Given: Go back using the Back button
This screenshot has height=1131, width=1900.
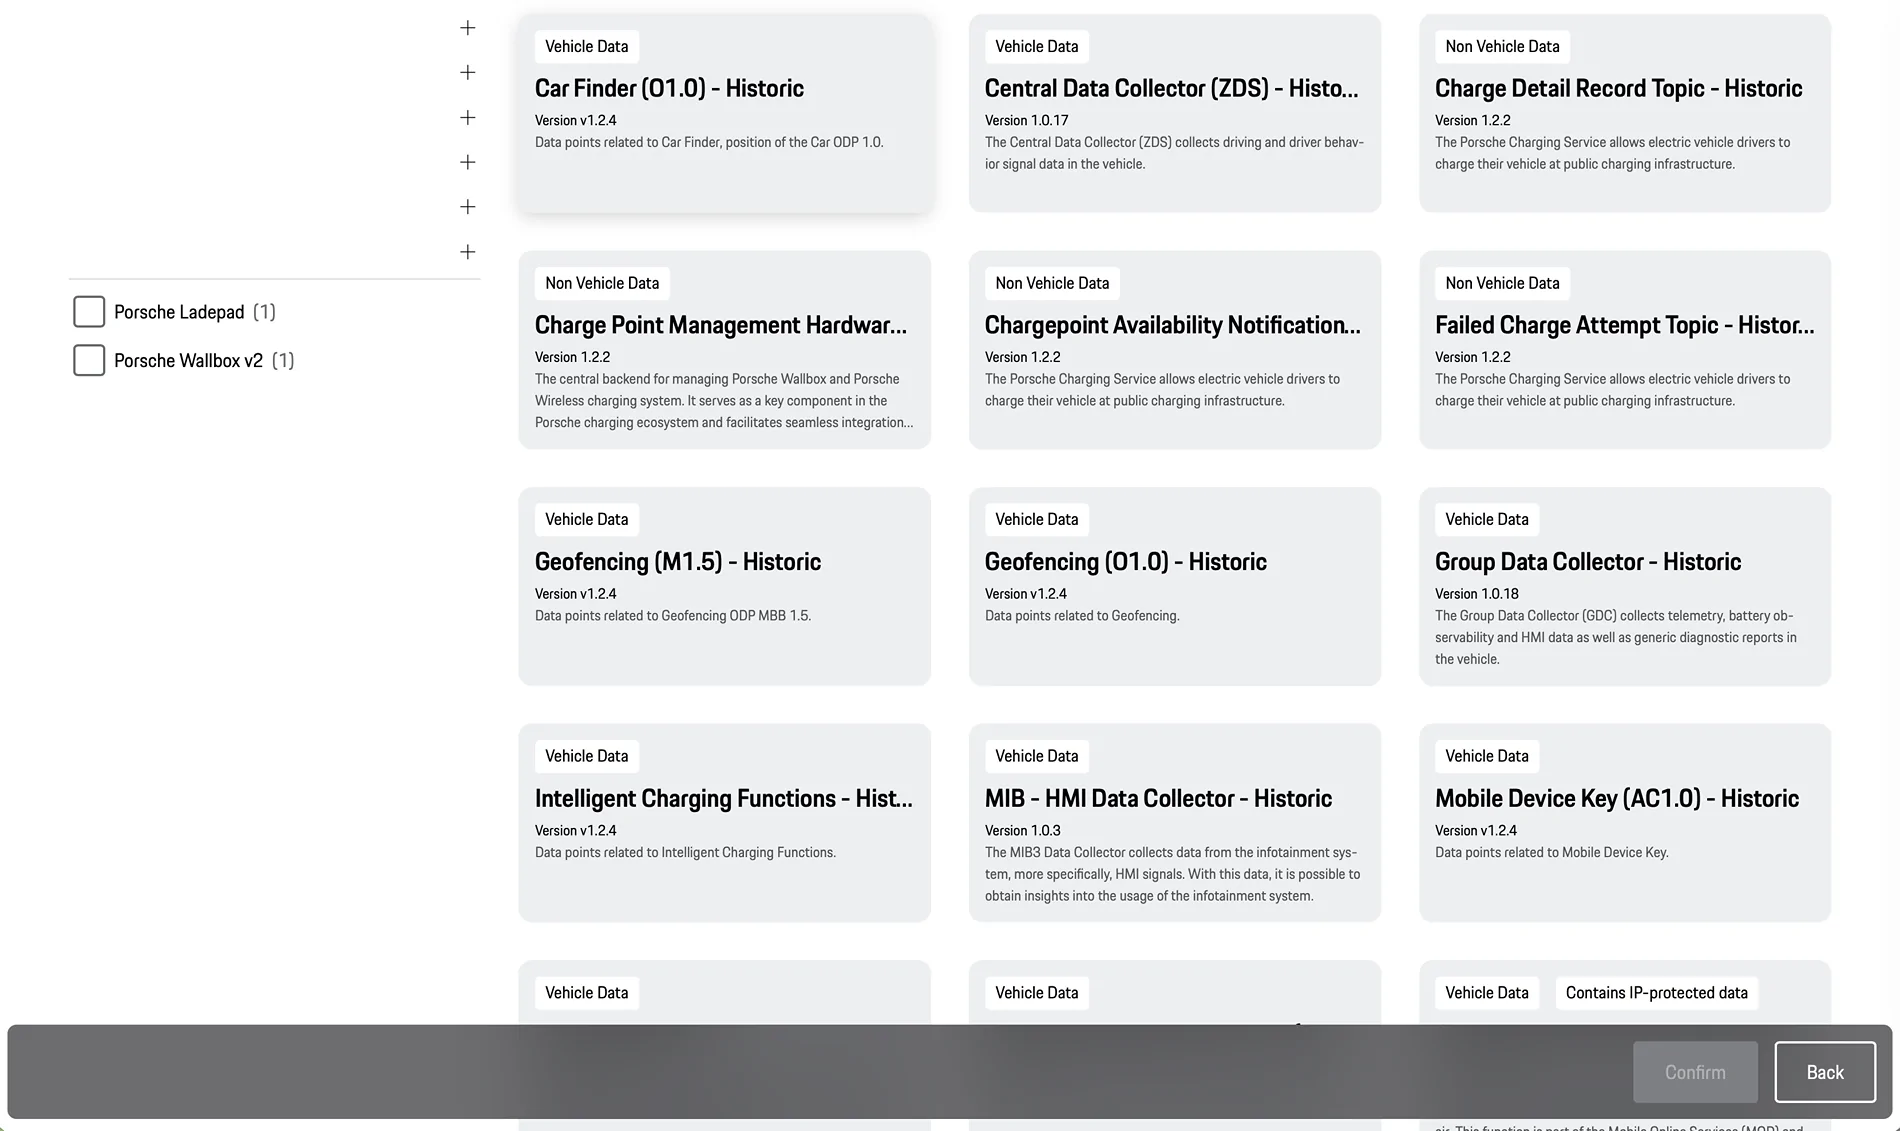Looking at the screenshot, I should click(x=1825, y=1072).
